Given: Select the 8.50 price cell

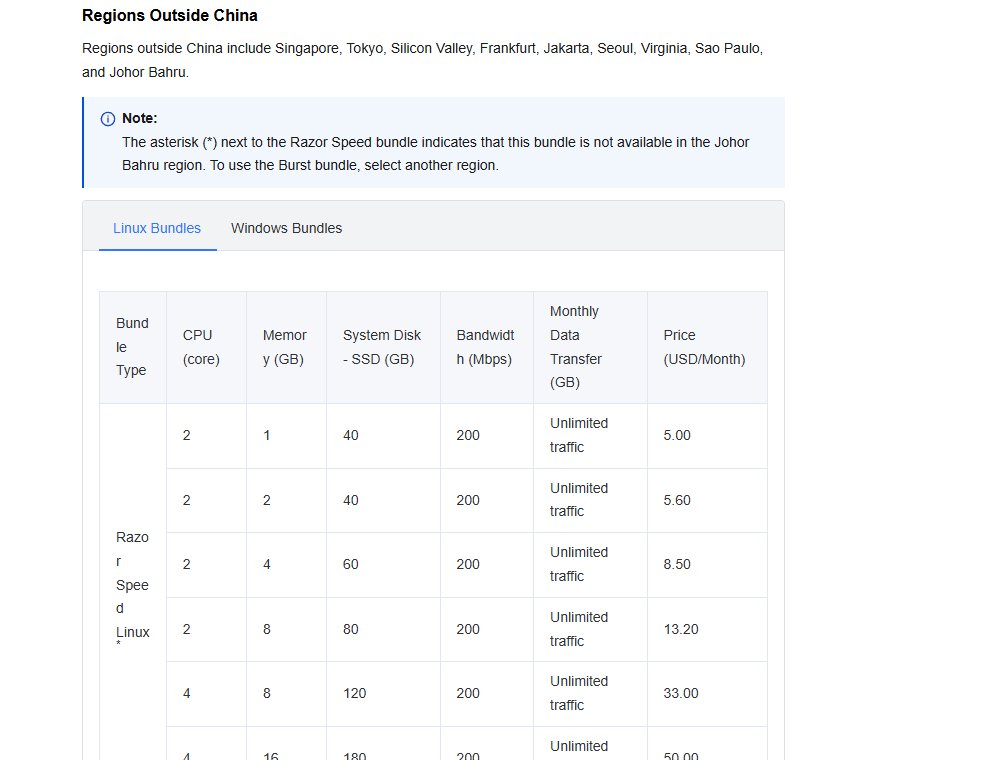Looking at the screenshot, I should 707,565.
